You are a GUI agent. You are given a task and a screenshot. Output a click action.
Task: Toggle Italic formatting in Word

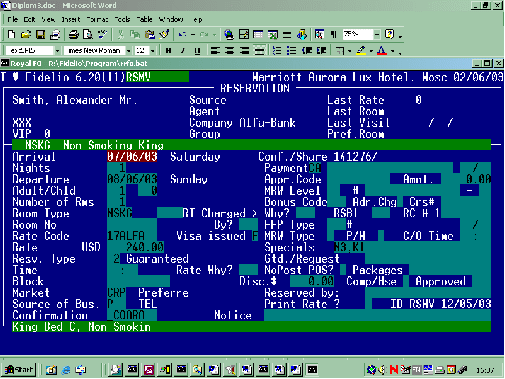coord(183,51)
